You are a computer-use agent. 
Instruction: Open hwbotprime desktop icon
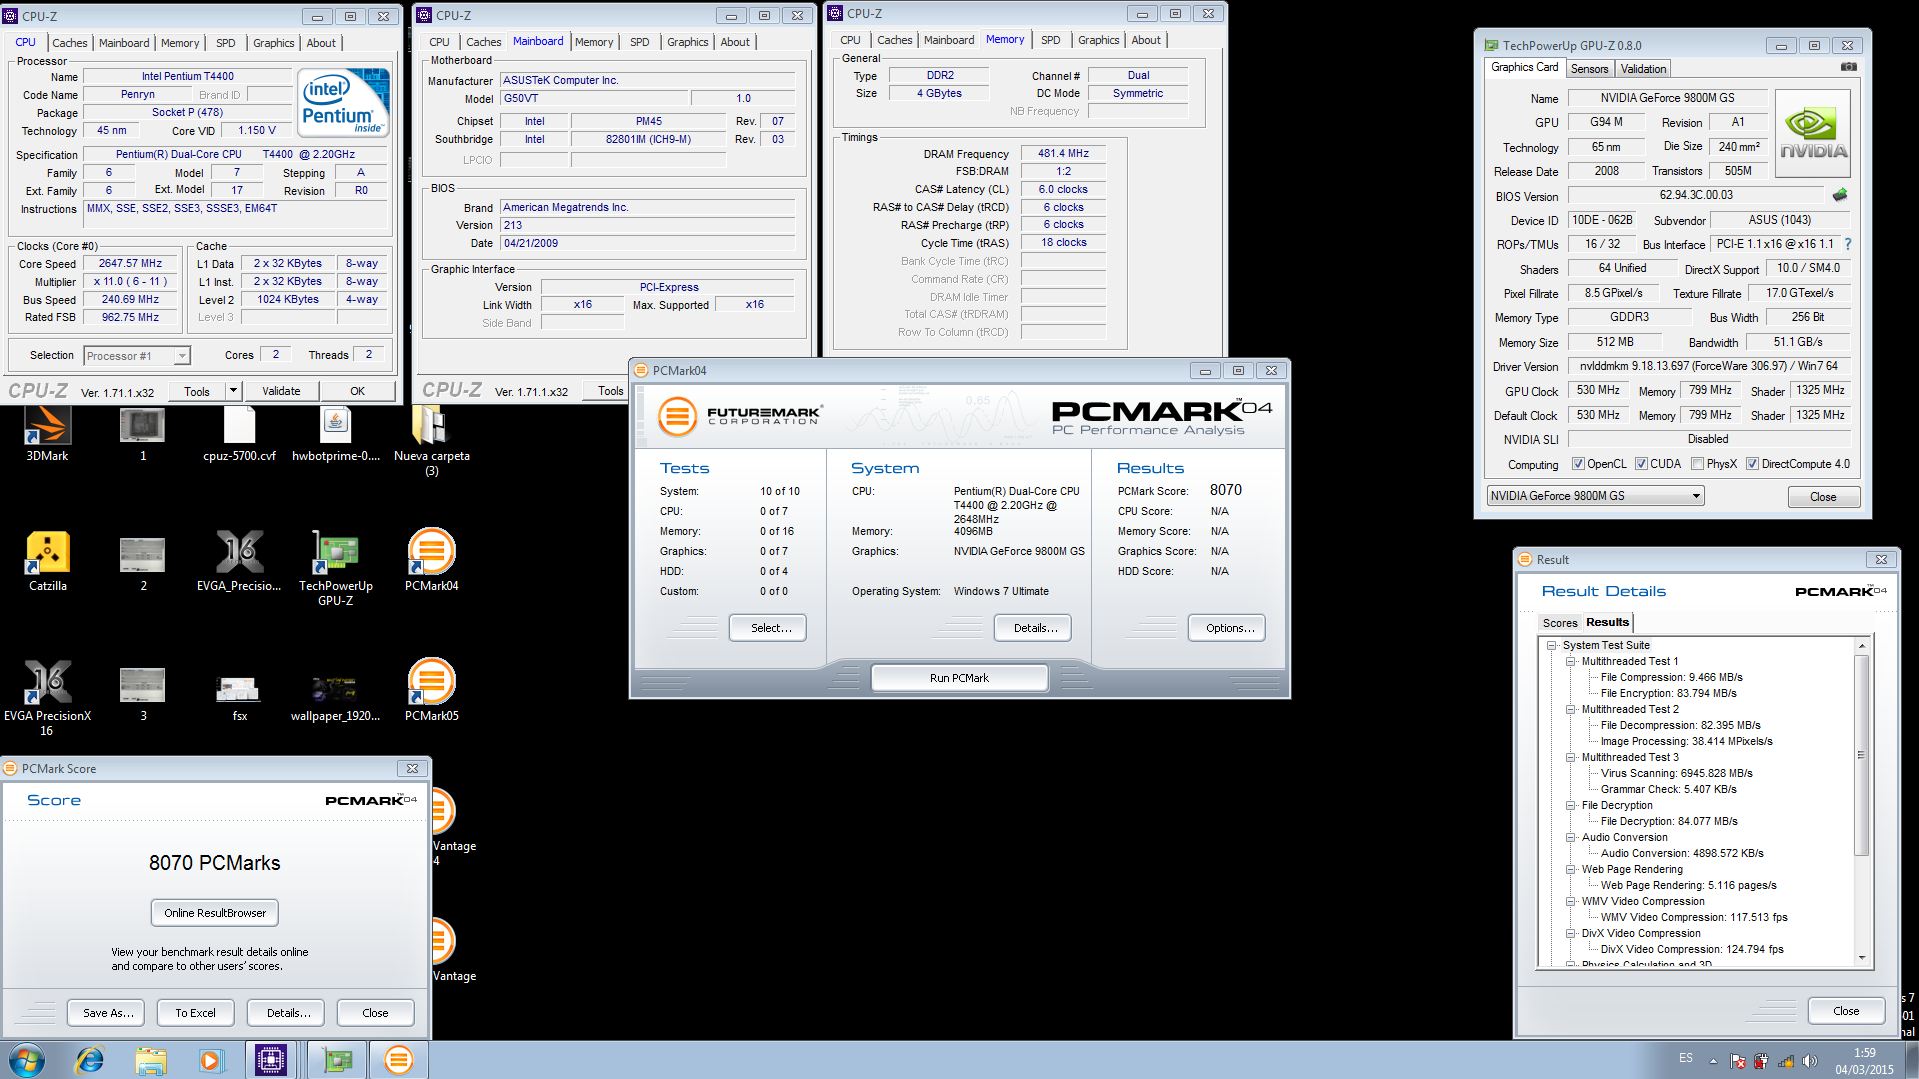coord(335,432)
